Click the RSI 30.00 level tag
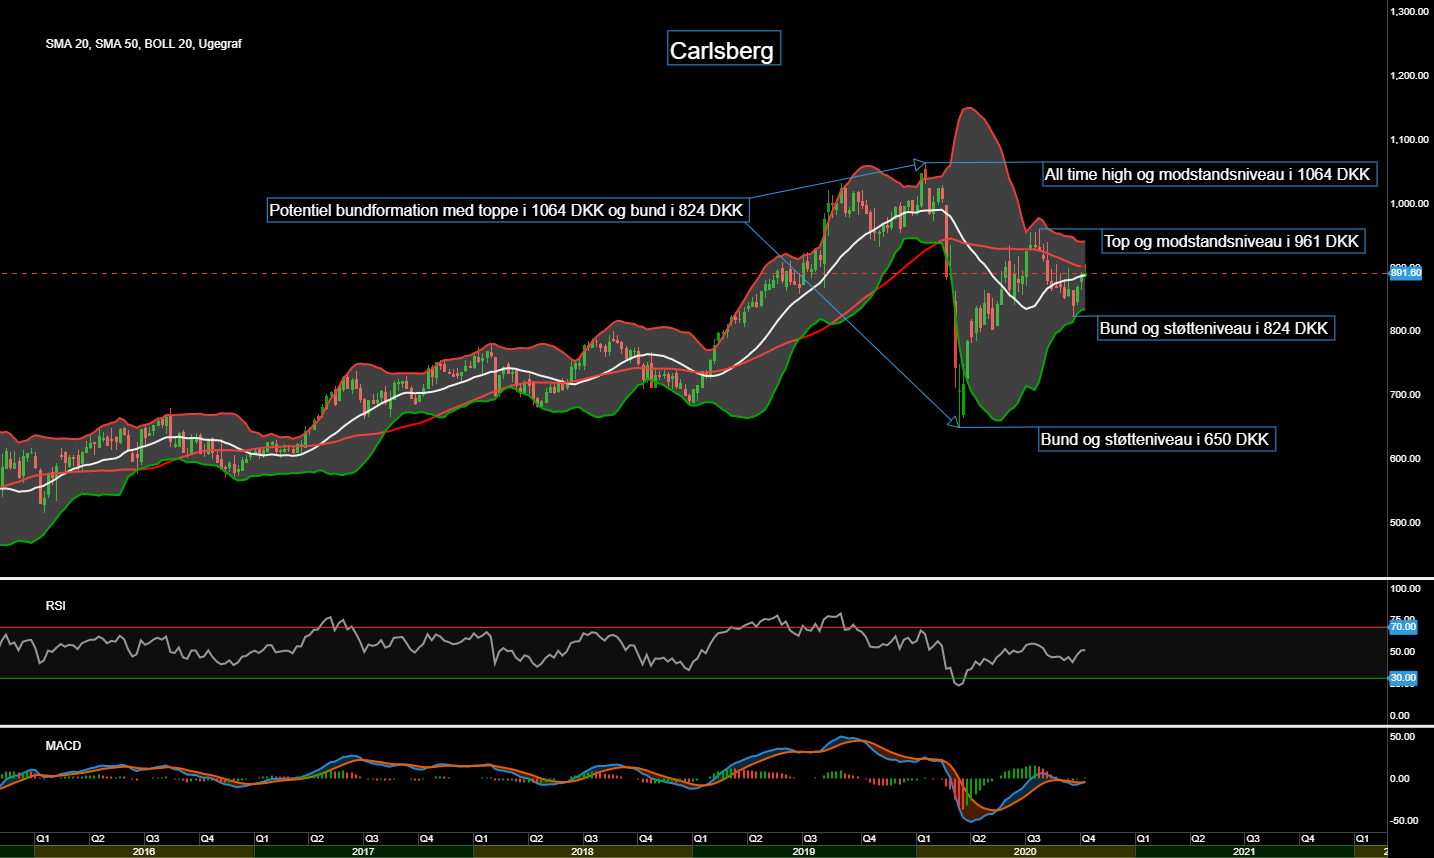 pos(1403,678)
